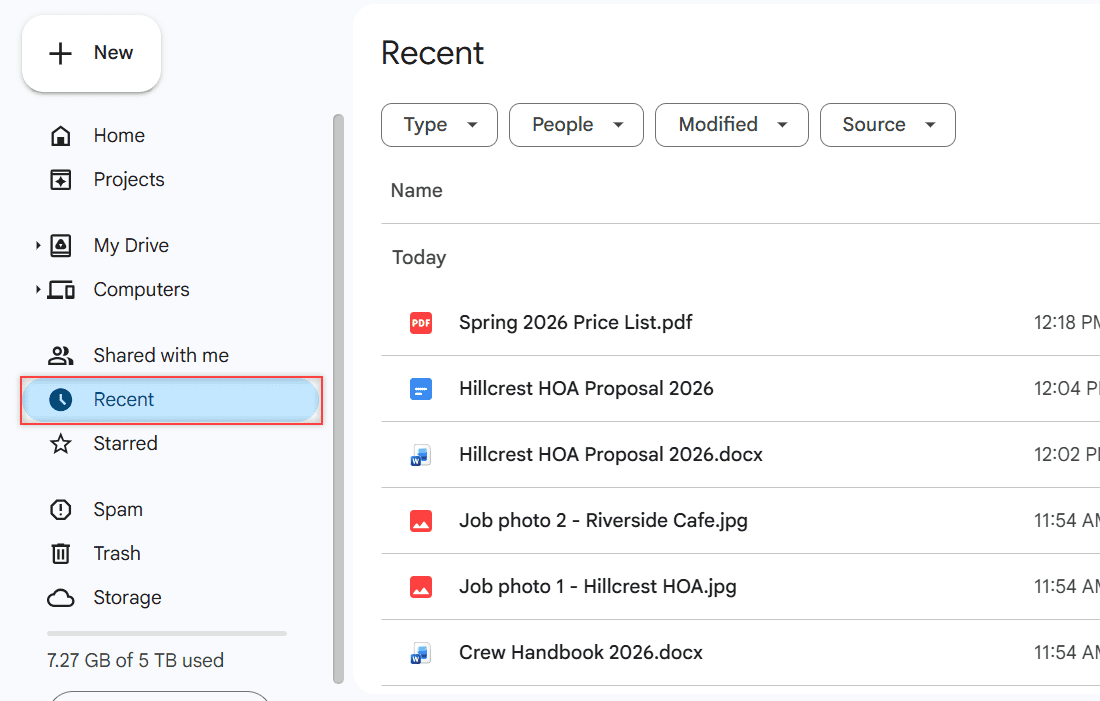The width and height of the screenshot is (1100, 701).
Task: Click the Home house icon
Action: pyautogui.click(x=61, y=135)
